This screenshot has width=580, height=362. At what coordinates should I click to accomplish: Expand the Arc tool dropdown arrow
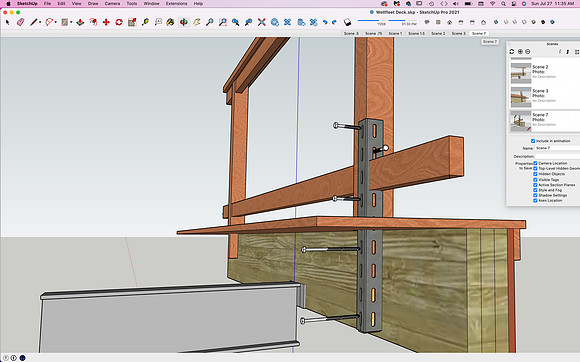coord(55,23)
